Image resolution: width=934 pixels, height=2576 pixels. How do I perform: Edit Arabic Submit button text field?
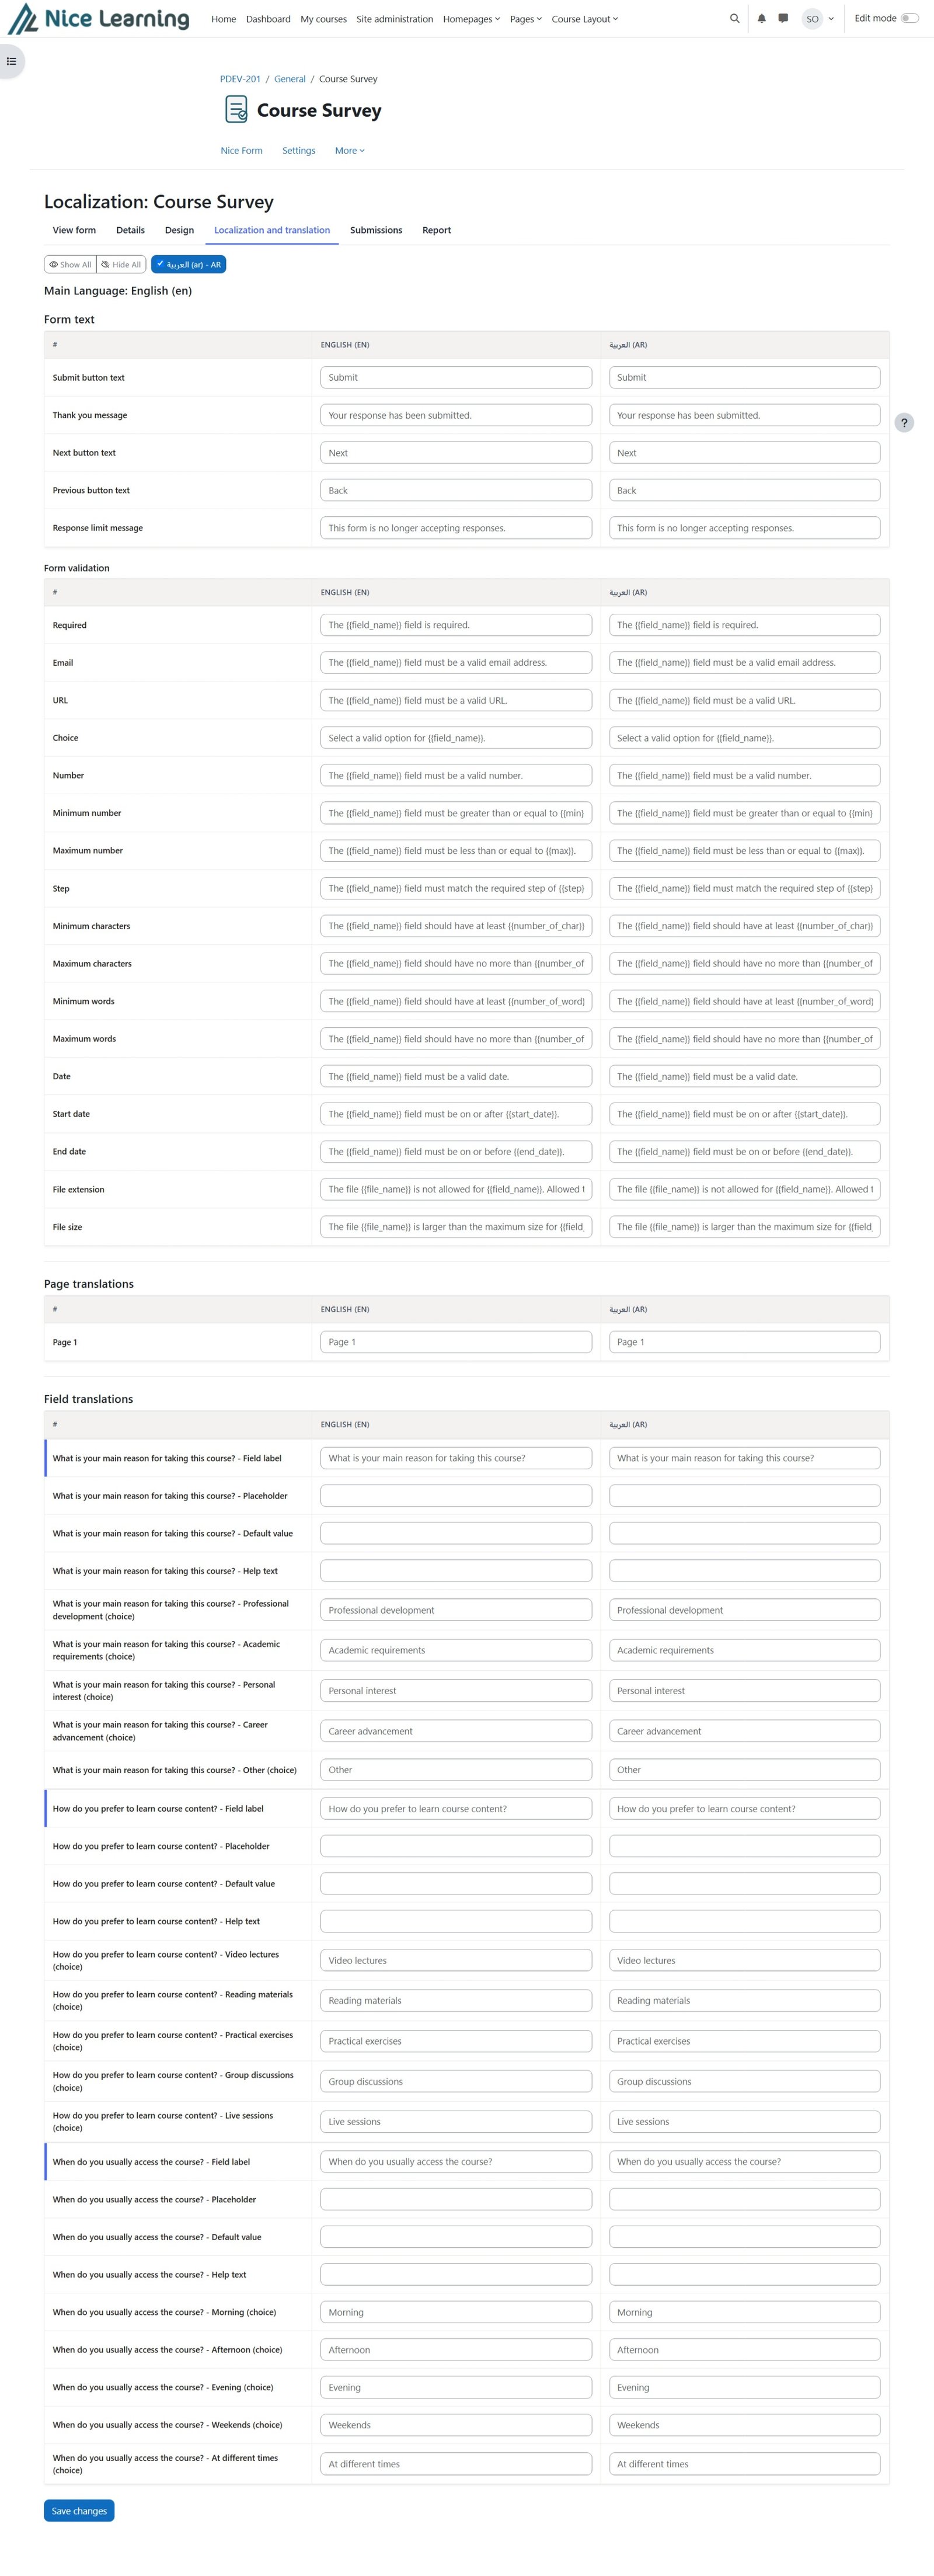pos(744,378)
